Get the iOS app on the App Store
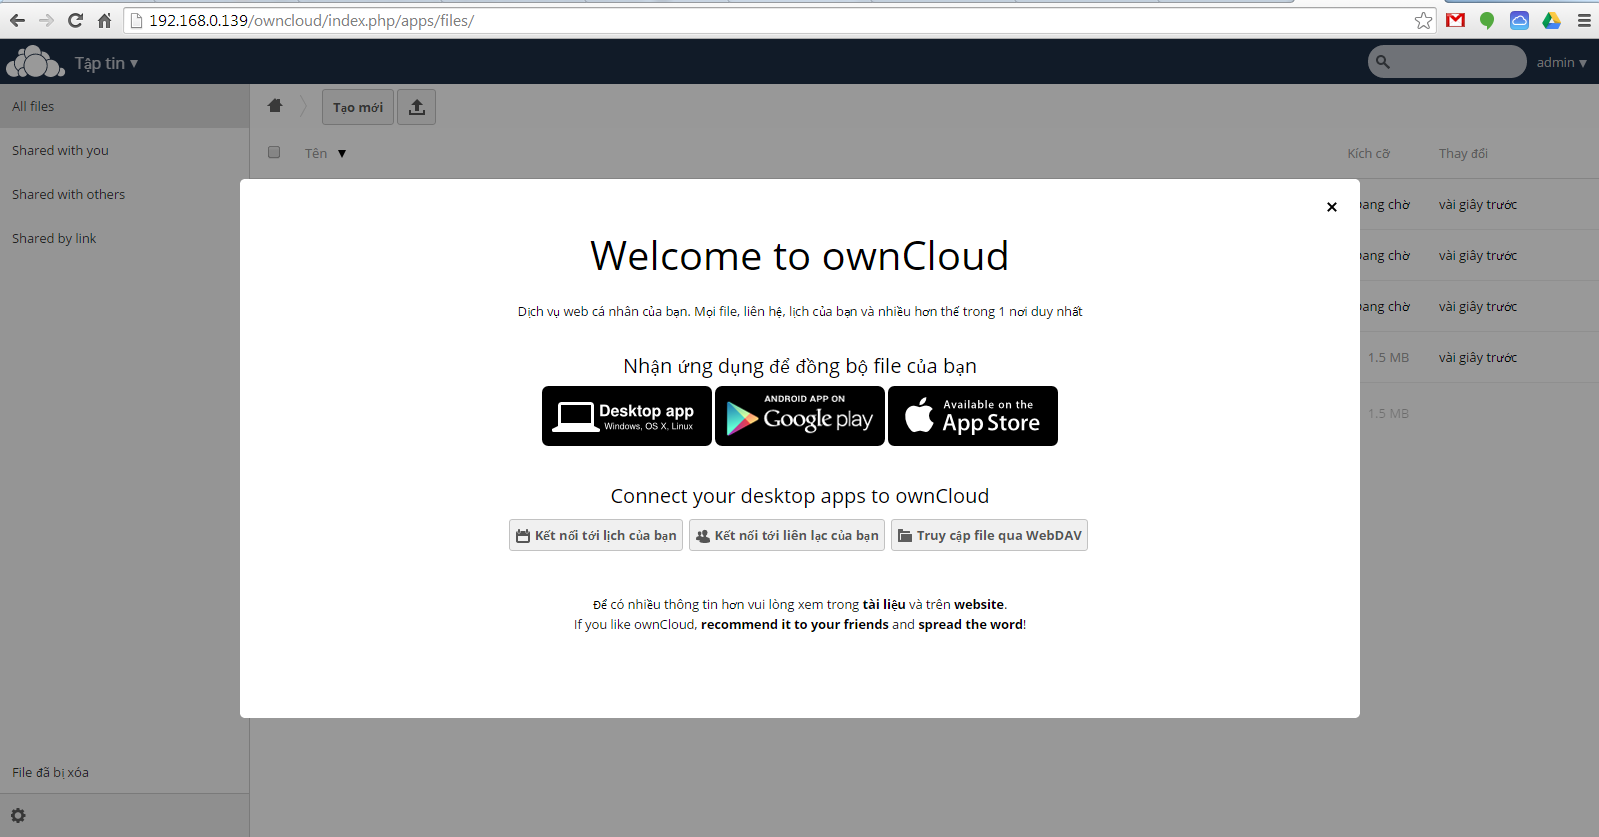The image size is (1599, 837). point(973,416)
